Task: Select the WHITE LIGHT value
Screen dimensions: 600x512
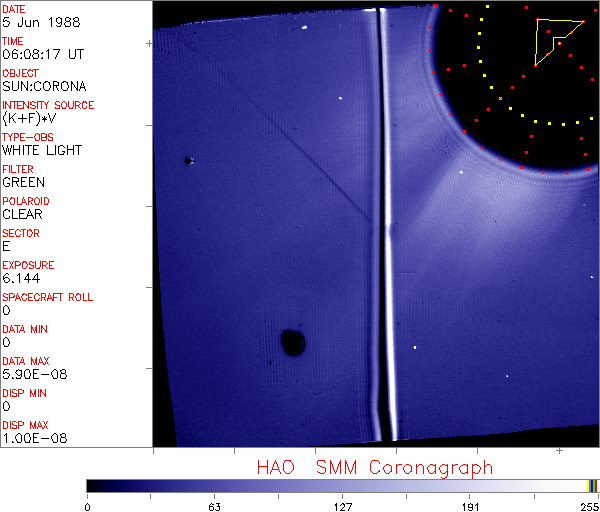Action: (42, 150)
